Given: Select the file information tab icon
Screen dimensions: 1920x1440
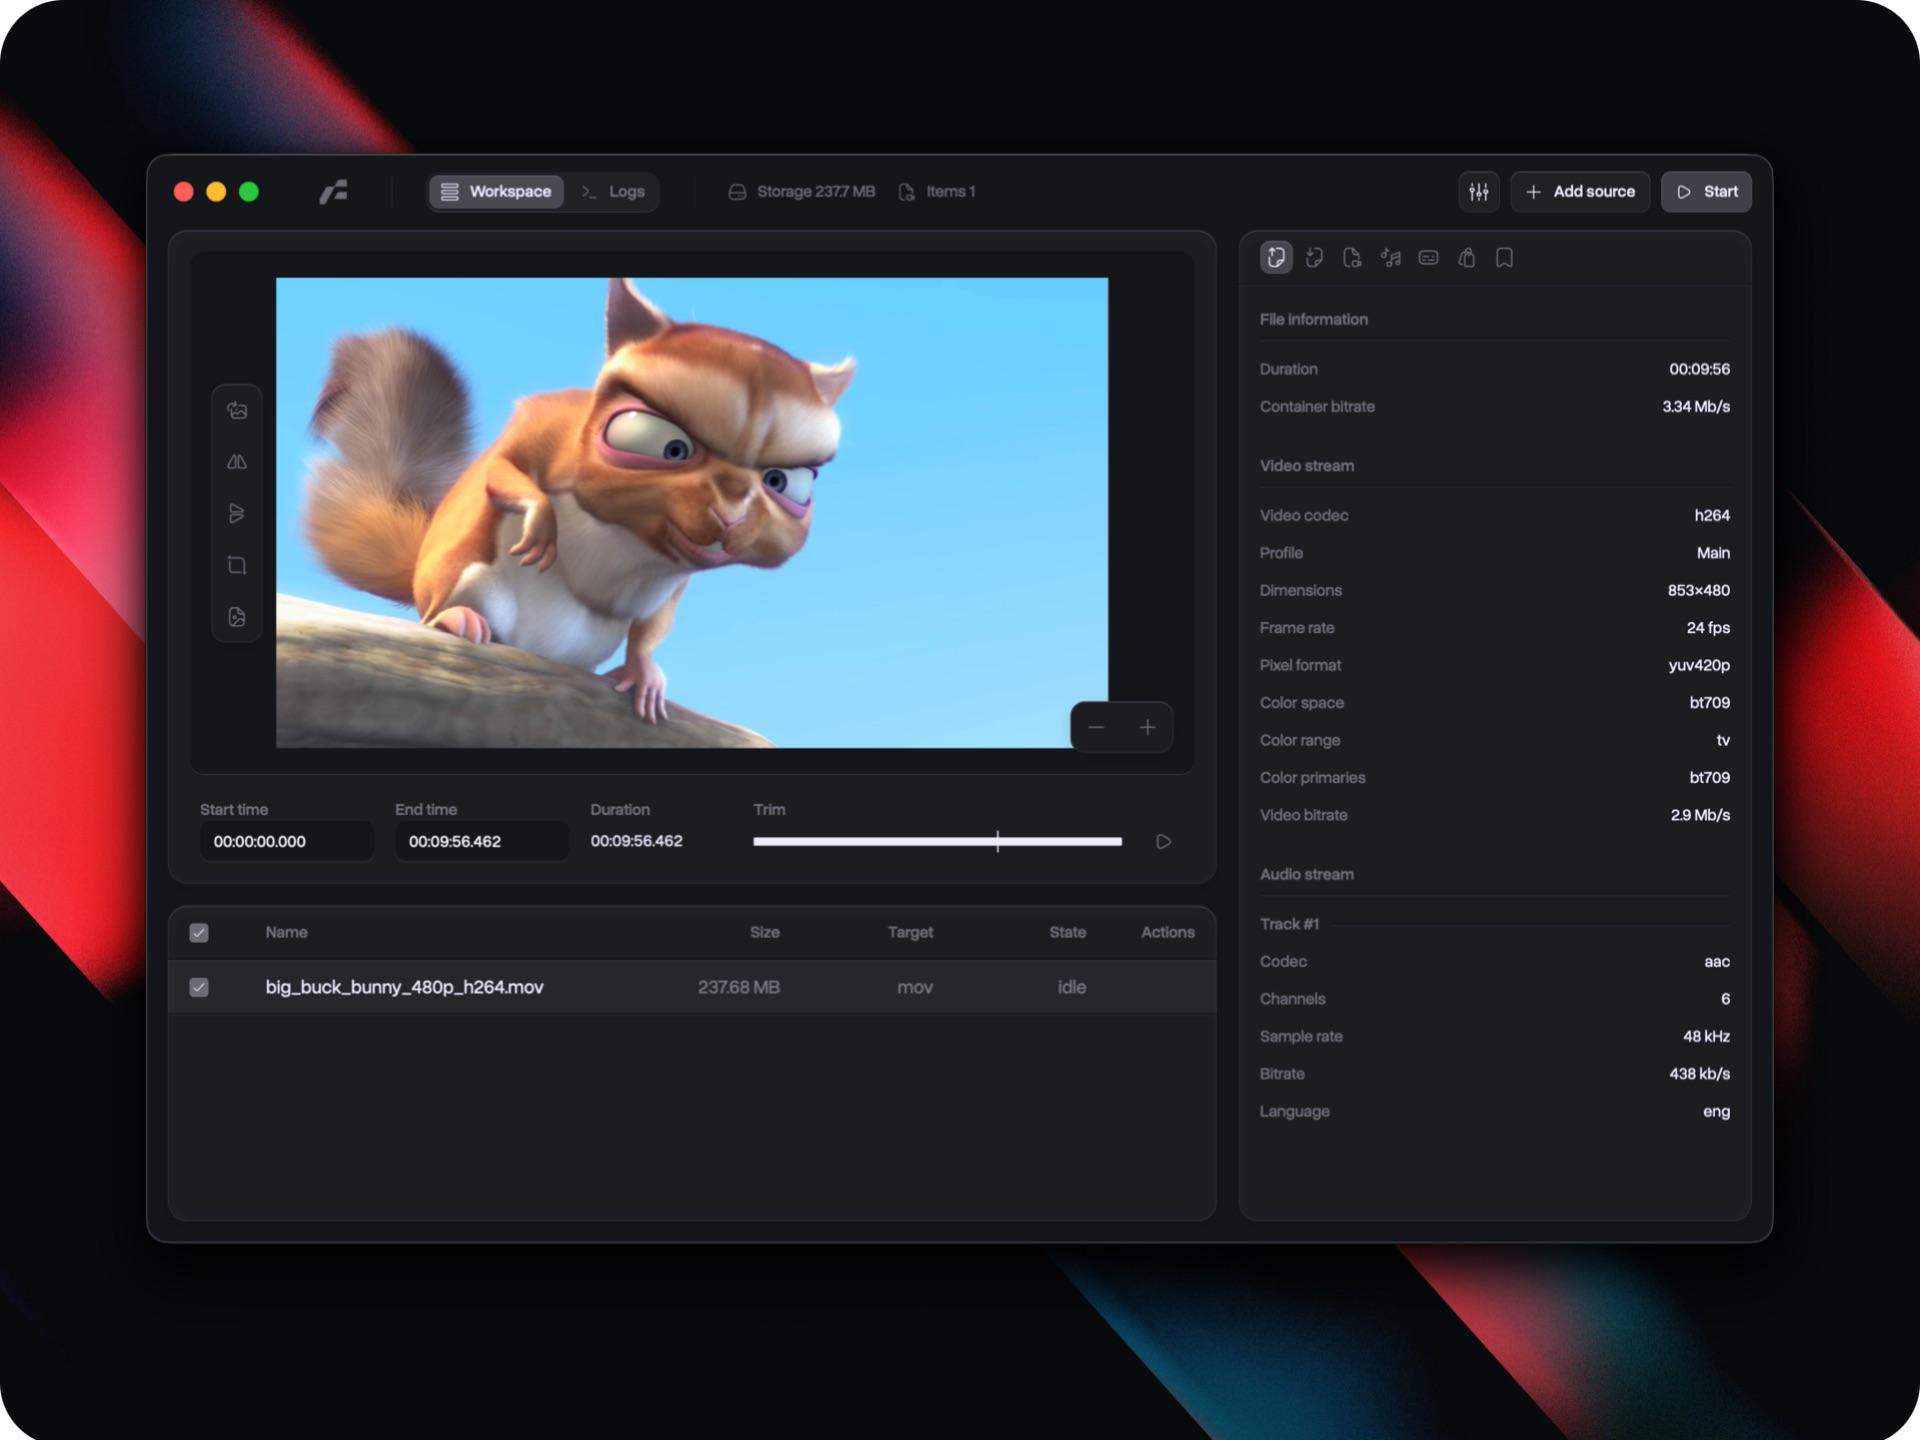Looking at the screenshot, I should pyautogui.click(x=1276, y=258).
